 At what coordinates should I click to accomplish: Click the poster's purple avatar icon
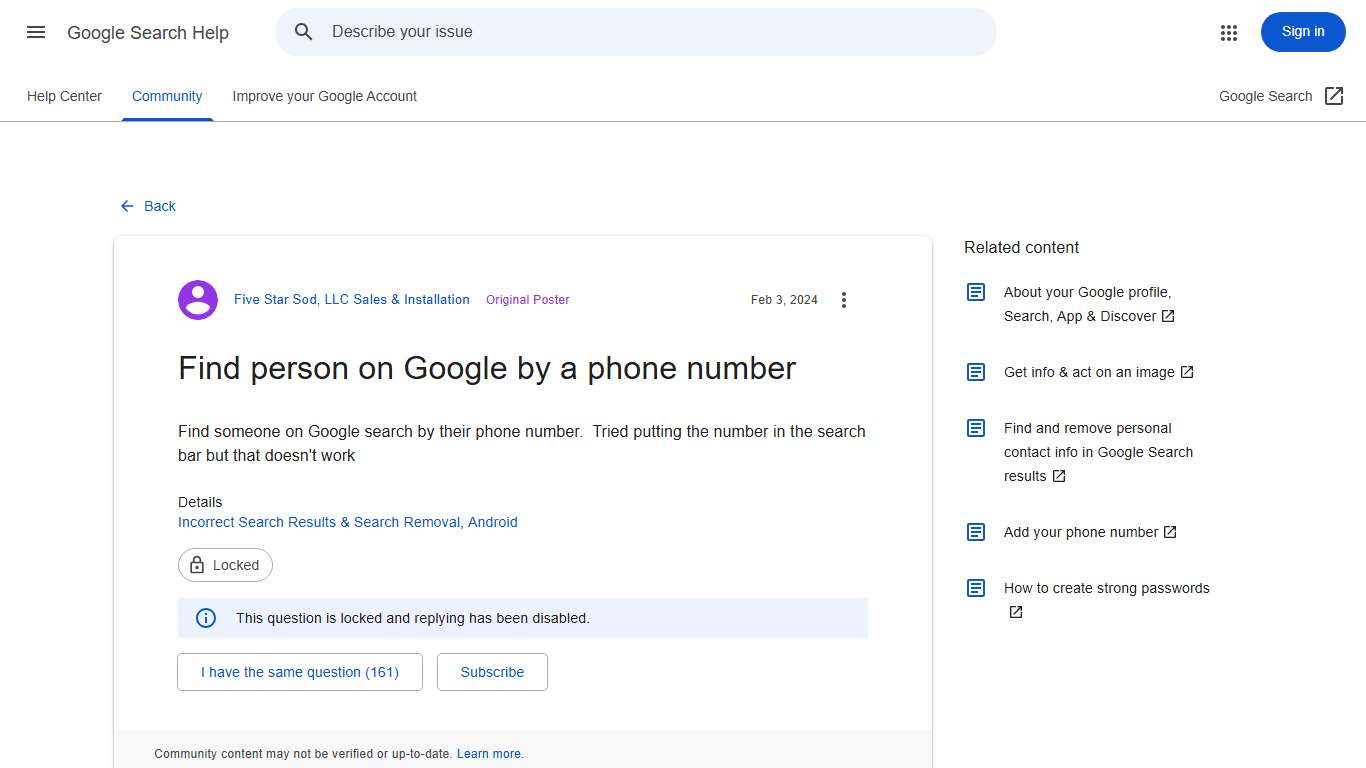point(197,299)
